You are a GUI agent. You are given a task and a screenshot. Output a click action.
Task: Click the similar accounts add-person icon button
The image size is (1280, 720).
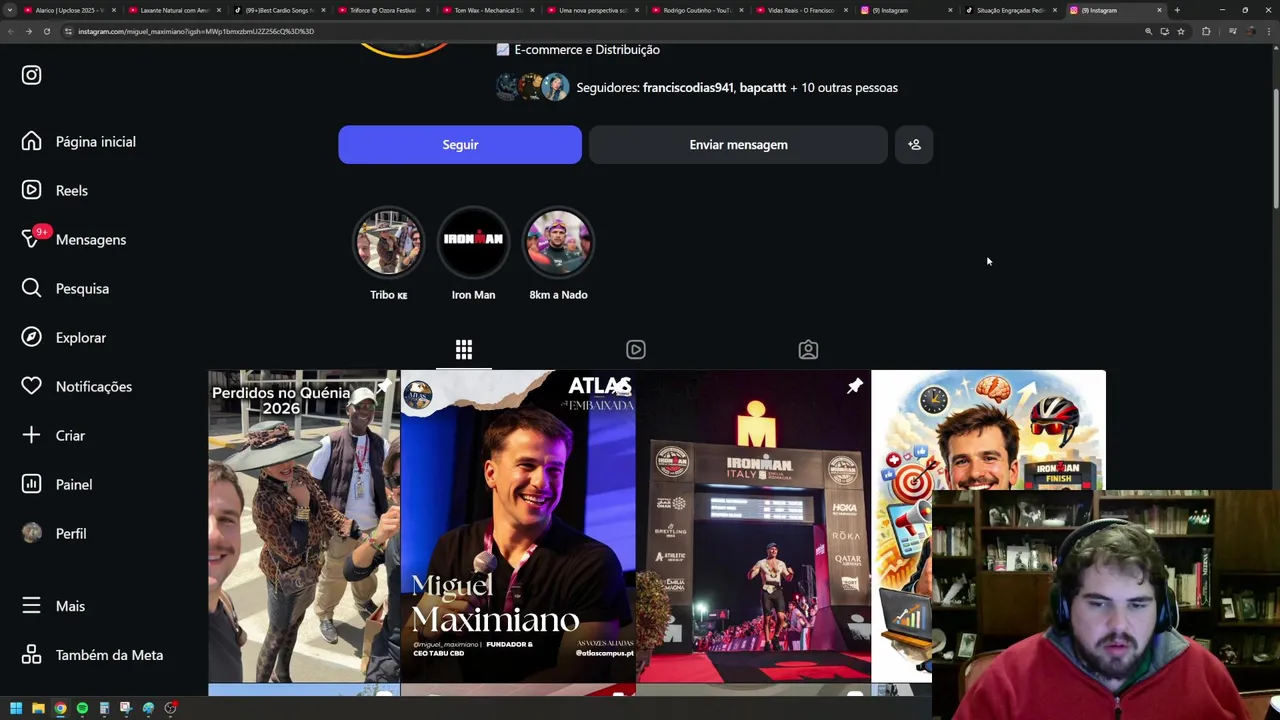coord(914,145)
